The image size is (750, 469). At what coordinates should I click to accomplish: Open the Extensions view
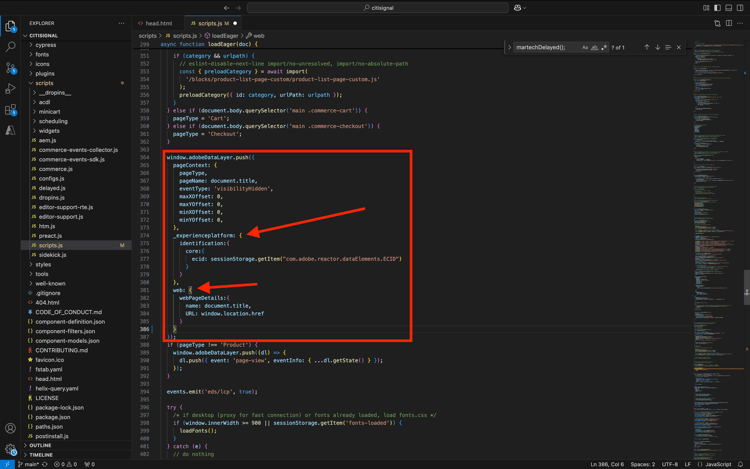pyautogui.click(x=11, y=110)
